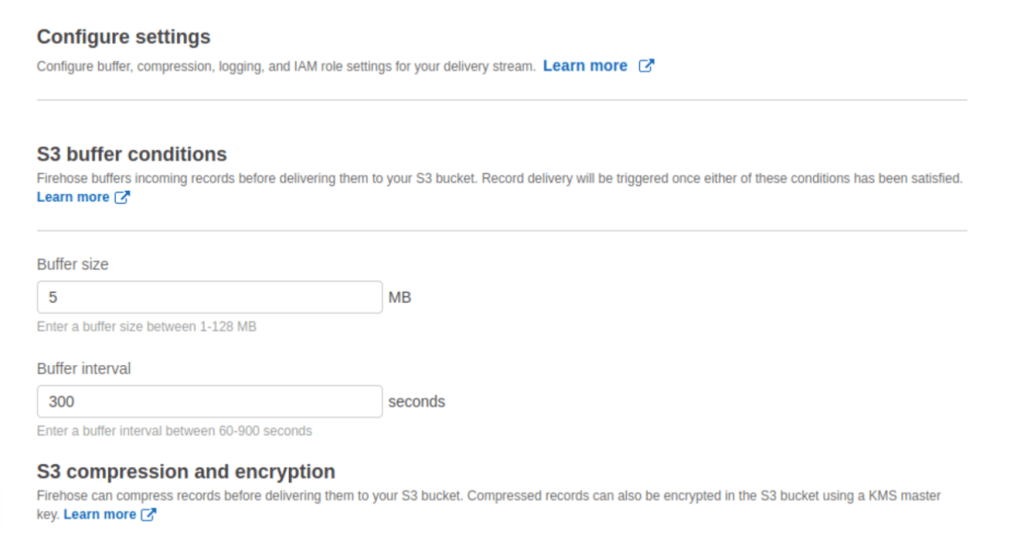Click the seconds unit label
This screenshot has height=542, width=1024.
pyautogui.click(x=417, y=402)
